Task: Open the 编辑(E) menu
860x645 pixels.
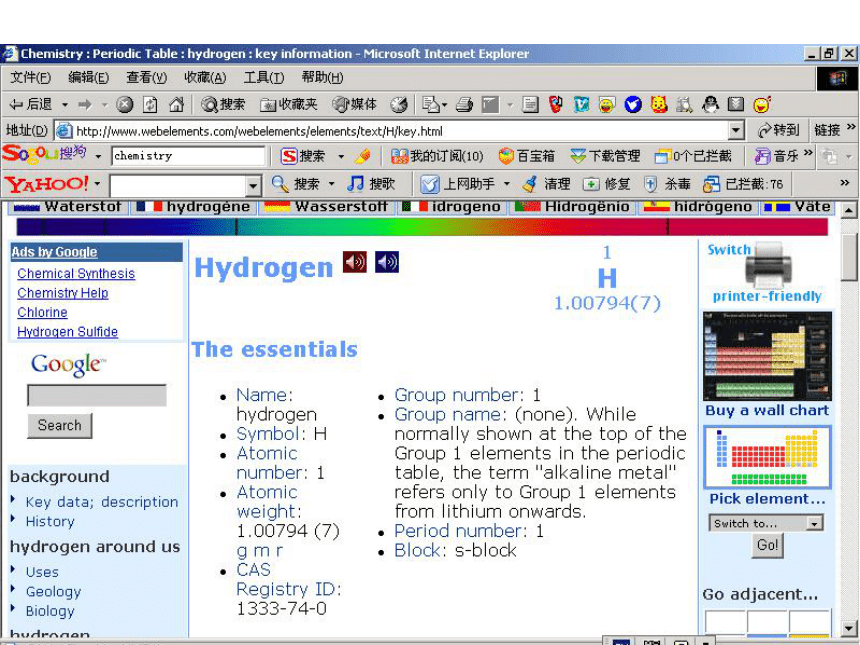Action: tap(88, 77)
